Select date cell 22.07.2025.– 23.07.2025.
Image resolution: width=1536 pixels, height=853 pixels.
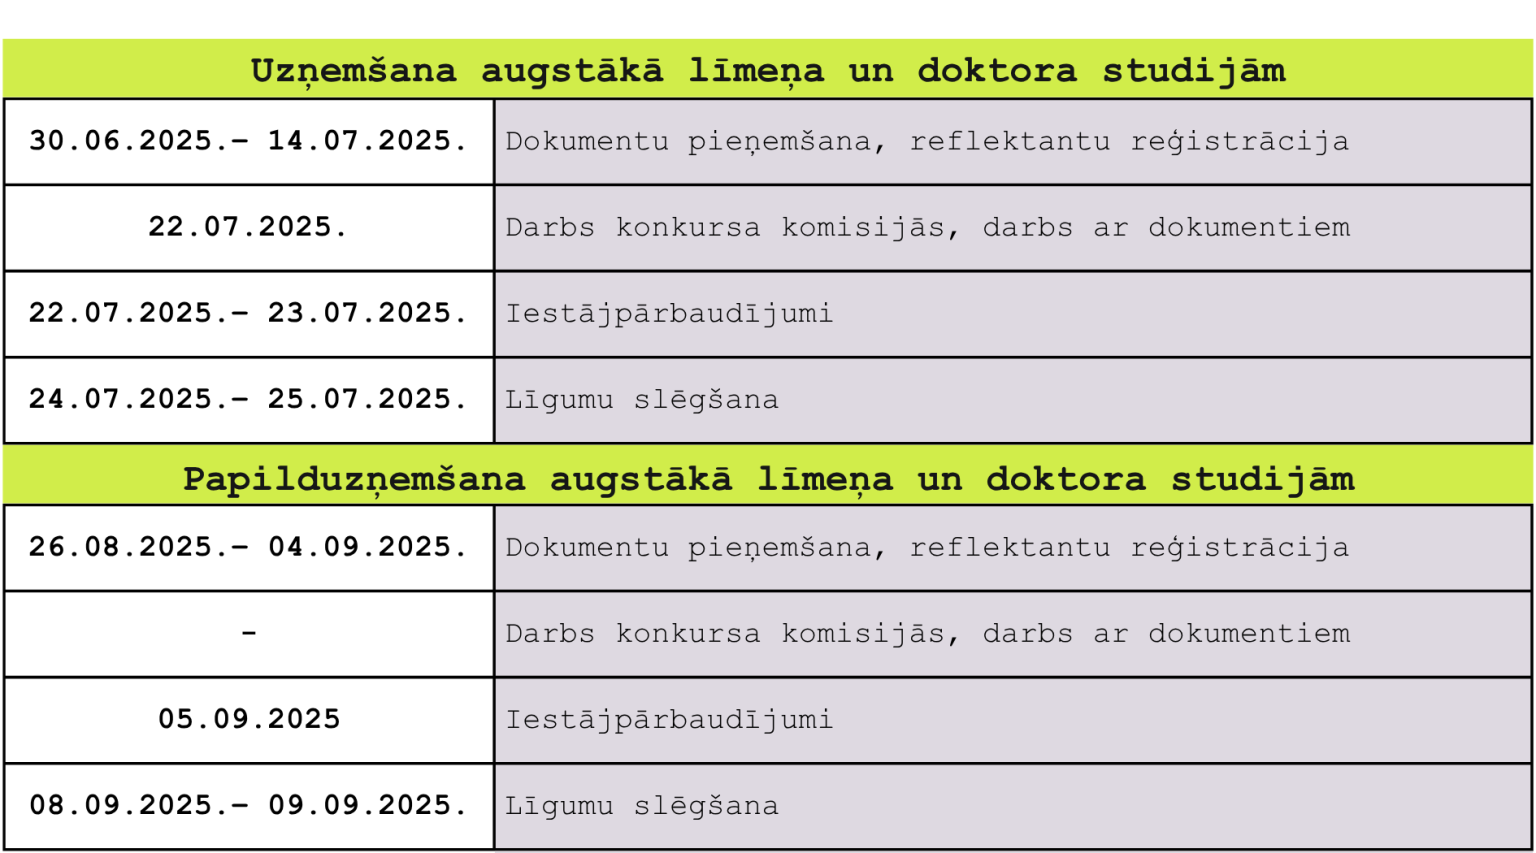(x=249, y=313)
